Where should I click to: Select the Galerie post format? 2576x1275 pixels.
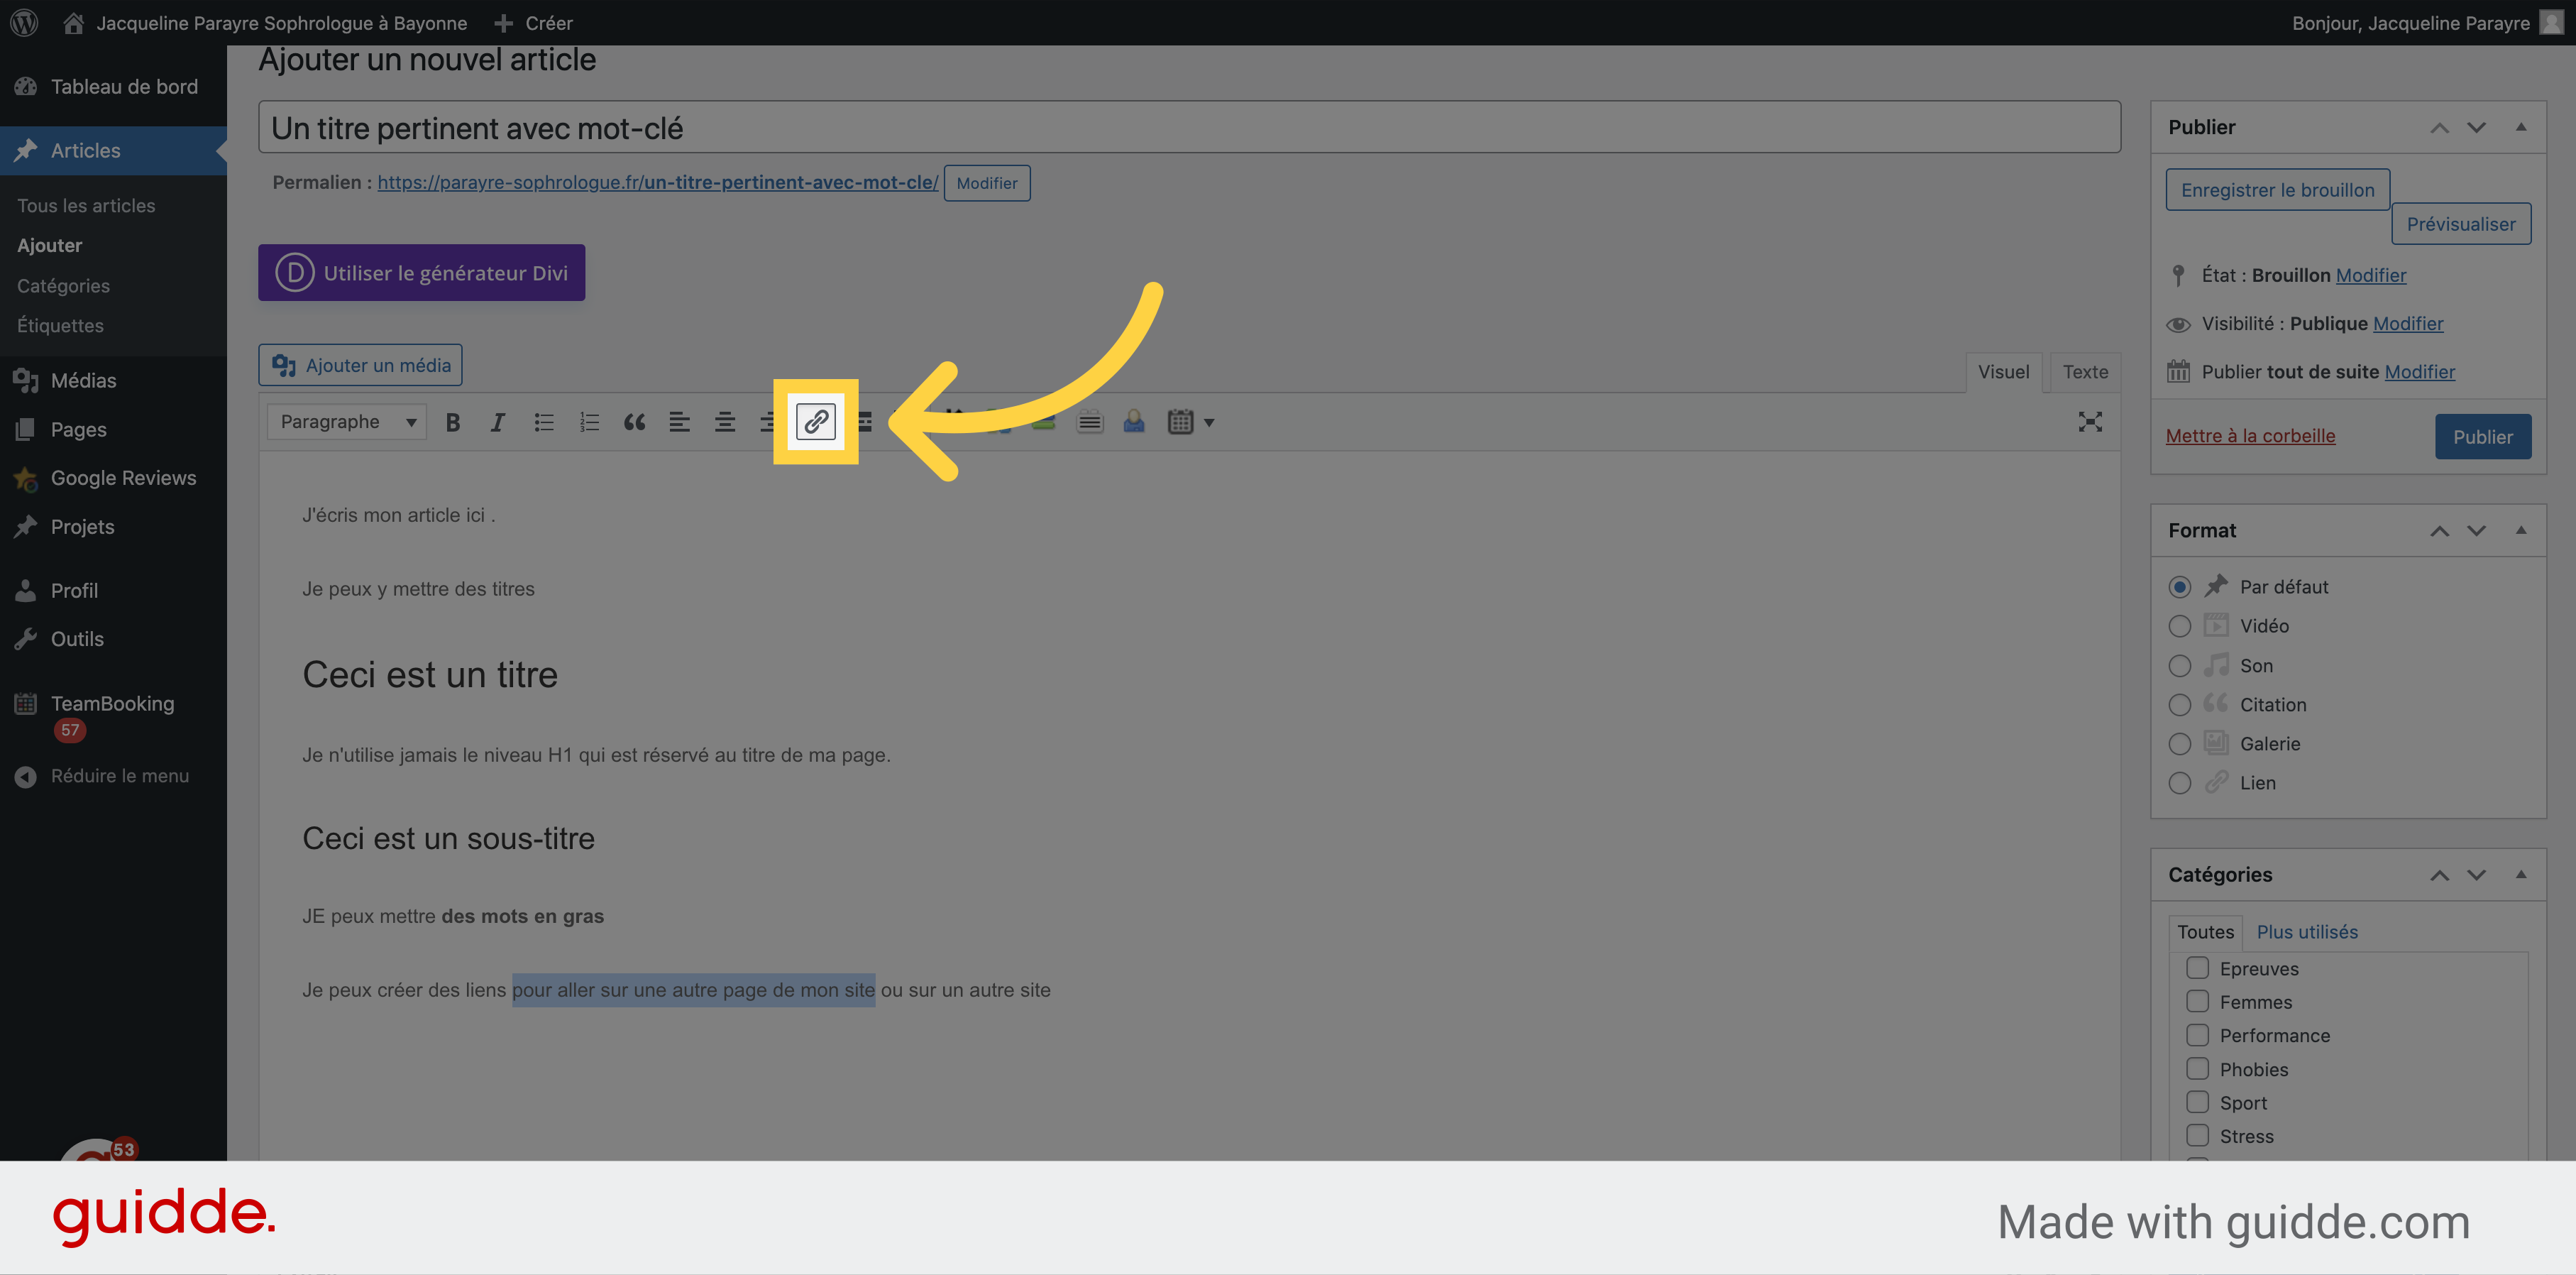[x=2179, y=744]
